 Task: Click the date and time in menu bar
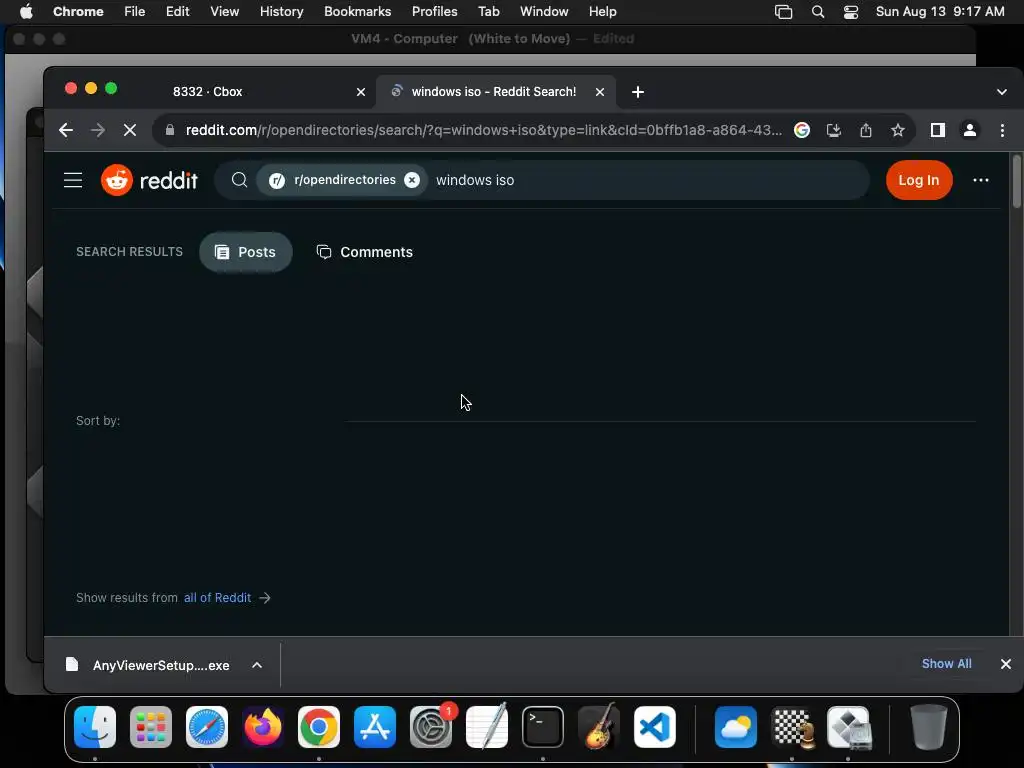940,11
